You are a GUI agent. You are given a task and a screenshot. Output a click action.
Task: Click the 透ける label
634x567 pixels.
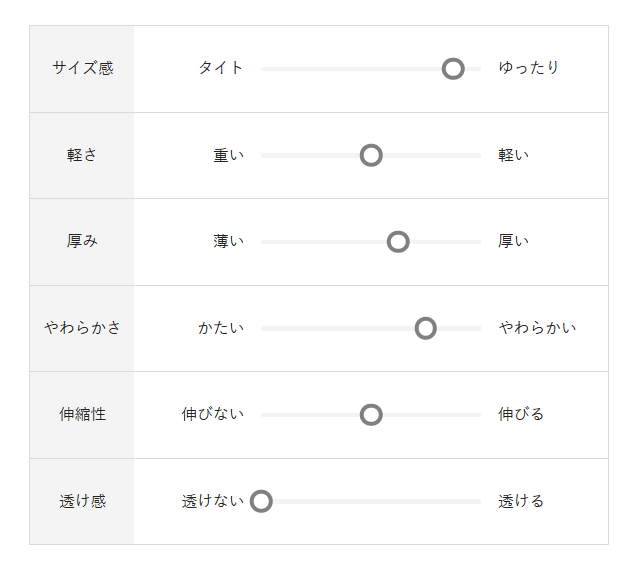[x=521, y=501]
